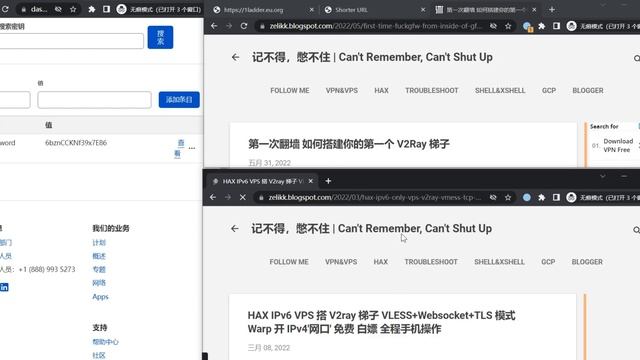Open BLOGGER menu in top-right blog
Screen dimensions: 640x360
point(588,91)
